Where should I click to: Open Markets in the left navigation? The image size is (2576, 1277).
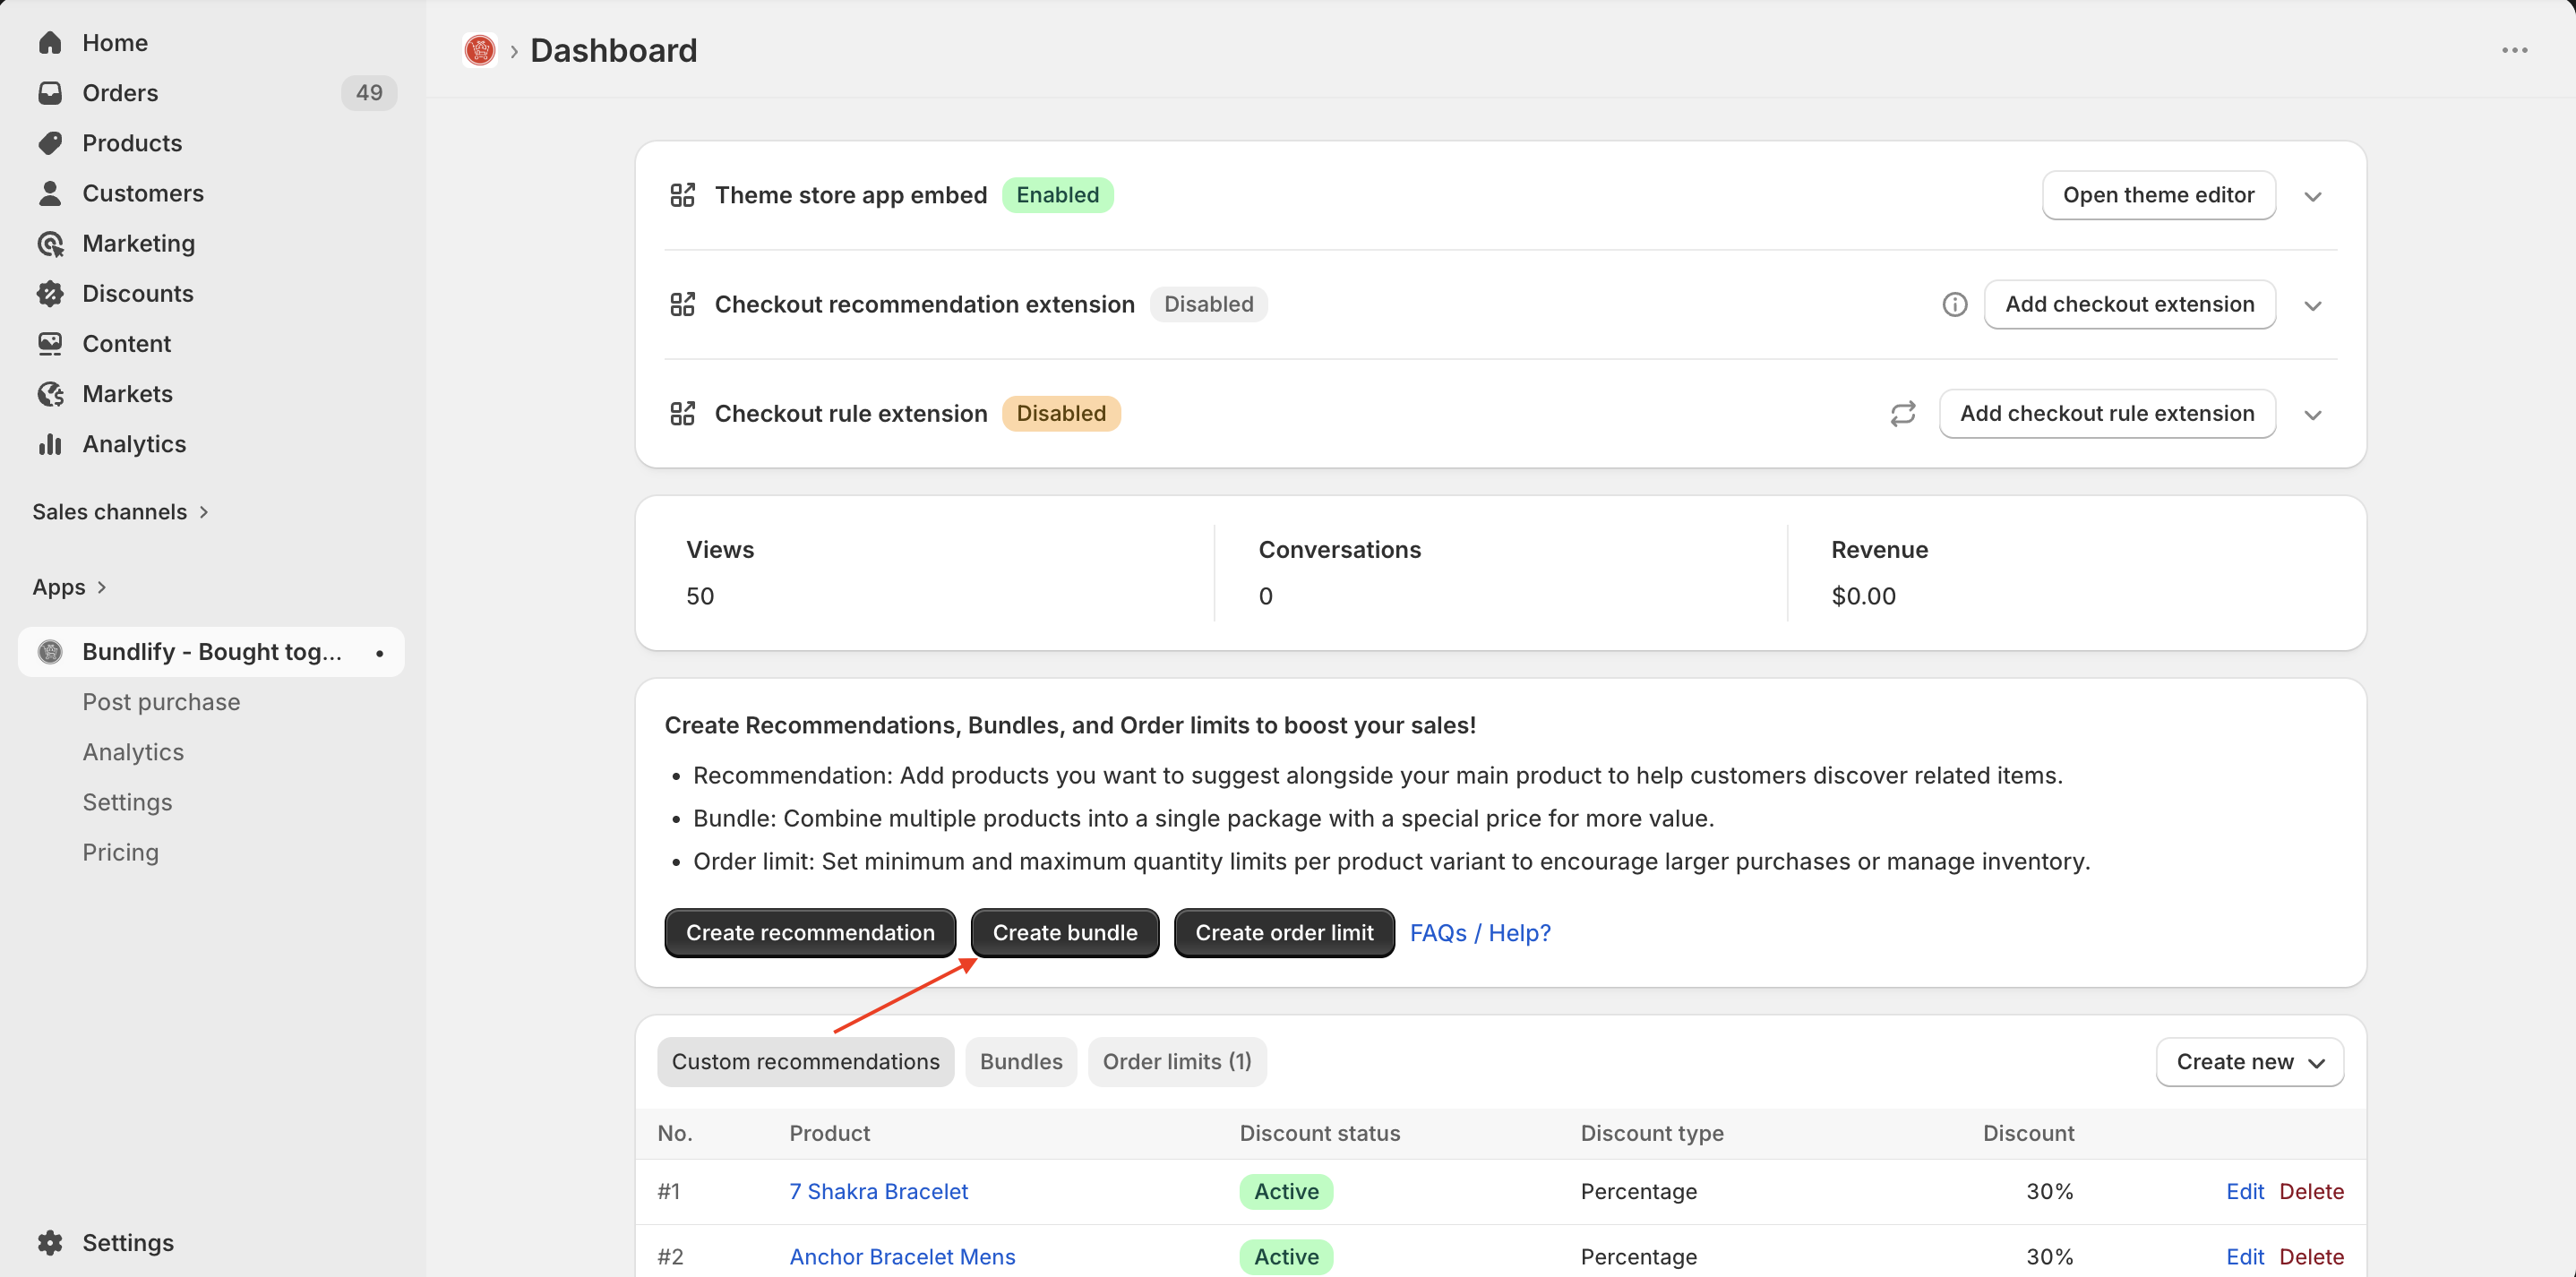click(x=127, y=394)
